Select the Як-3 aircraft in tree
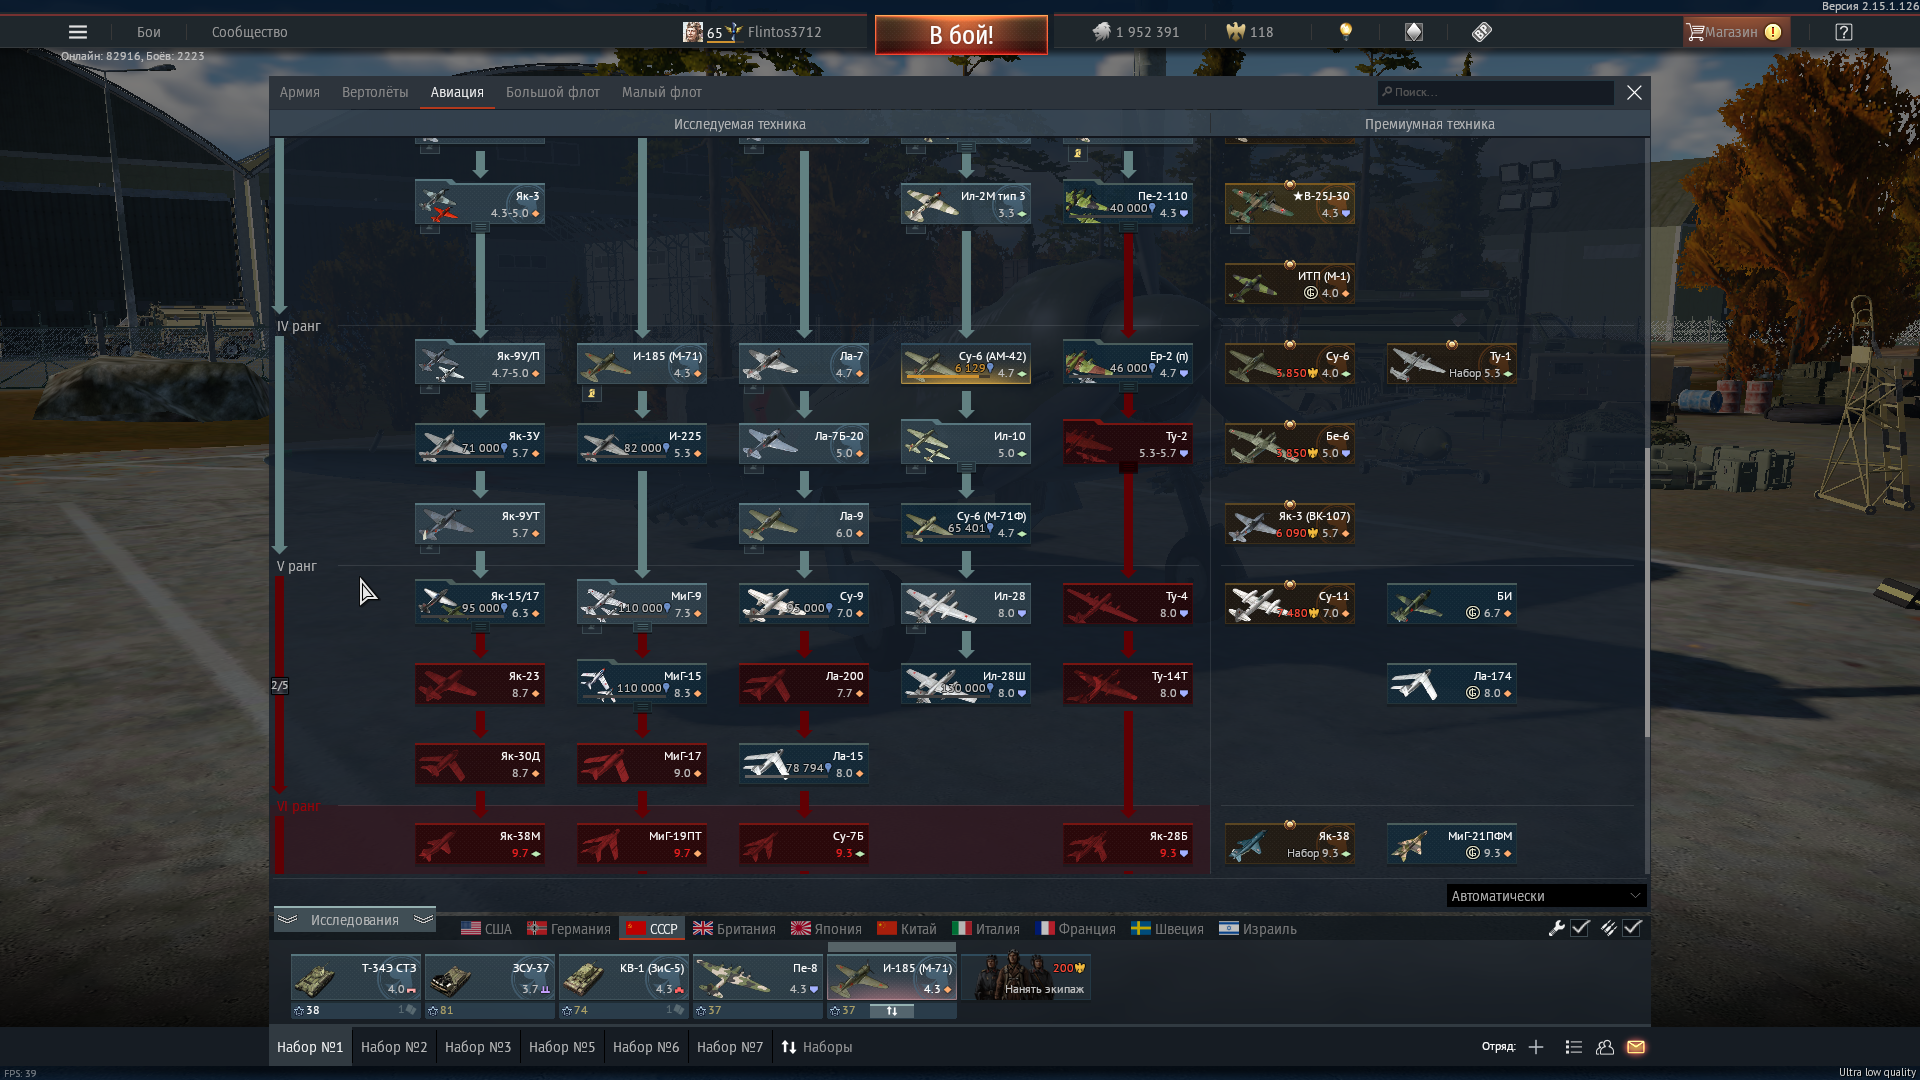Image resolution: width=1920 pixels, height=1080 pixels. coord(480,203)
